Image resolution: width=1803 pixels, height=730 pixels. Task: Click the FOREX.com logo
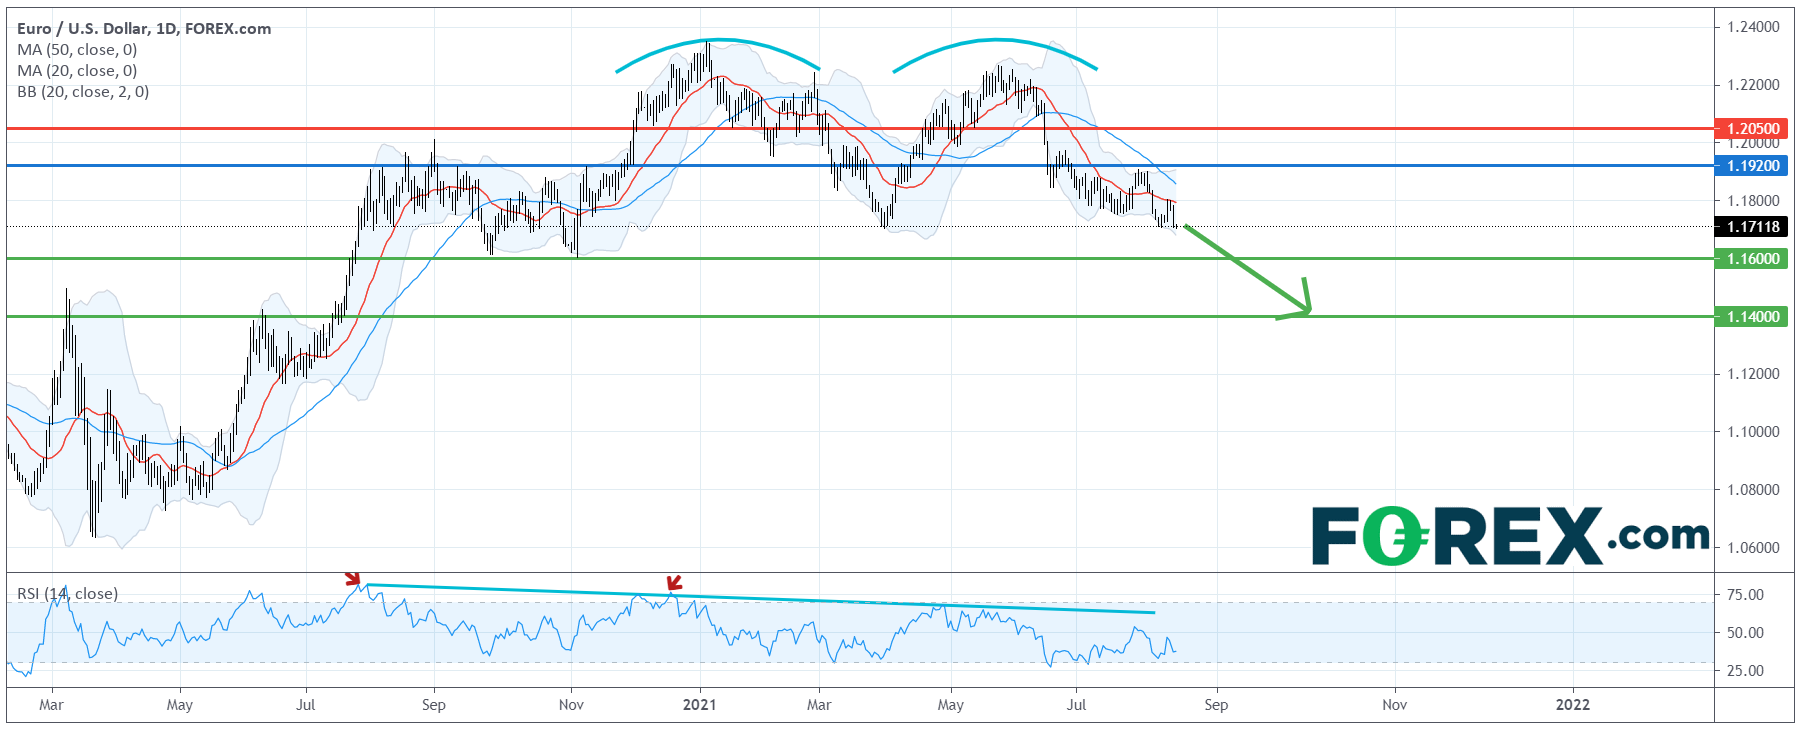point(1509,535)
